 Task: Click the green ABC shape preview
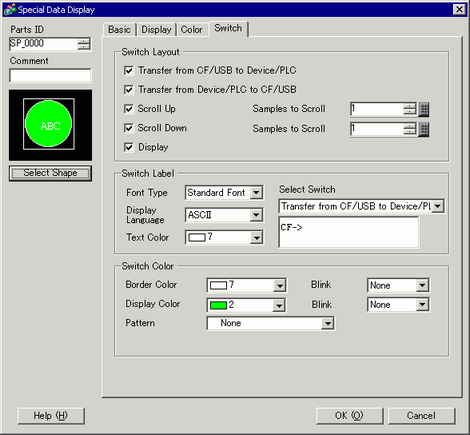click(49, 124)
